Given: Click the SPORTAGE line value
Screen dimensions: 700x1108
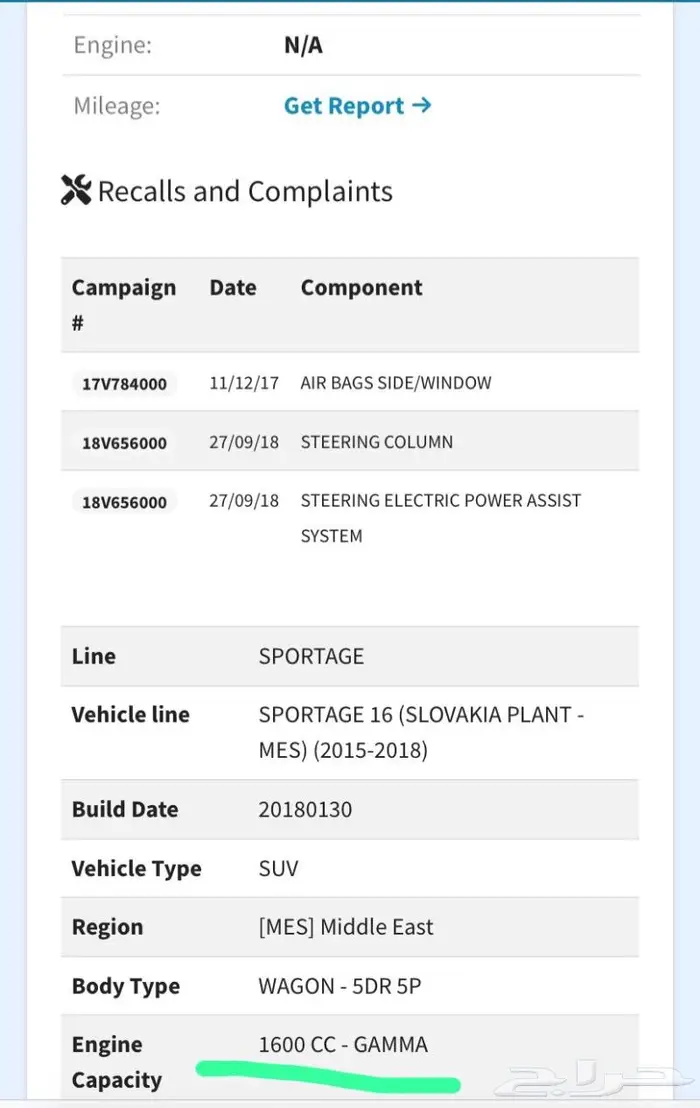Looking at the screenshot, I should [x=311, y=656].
